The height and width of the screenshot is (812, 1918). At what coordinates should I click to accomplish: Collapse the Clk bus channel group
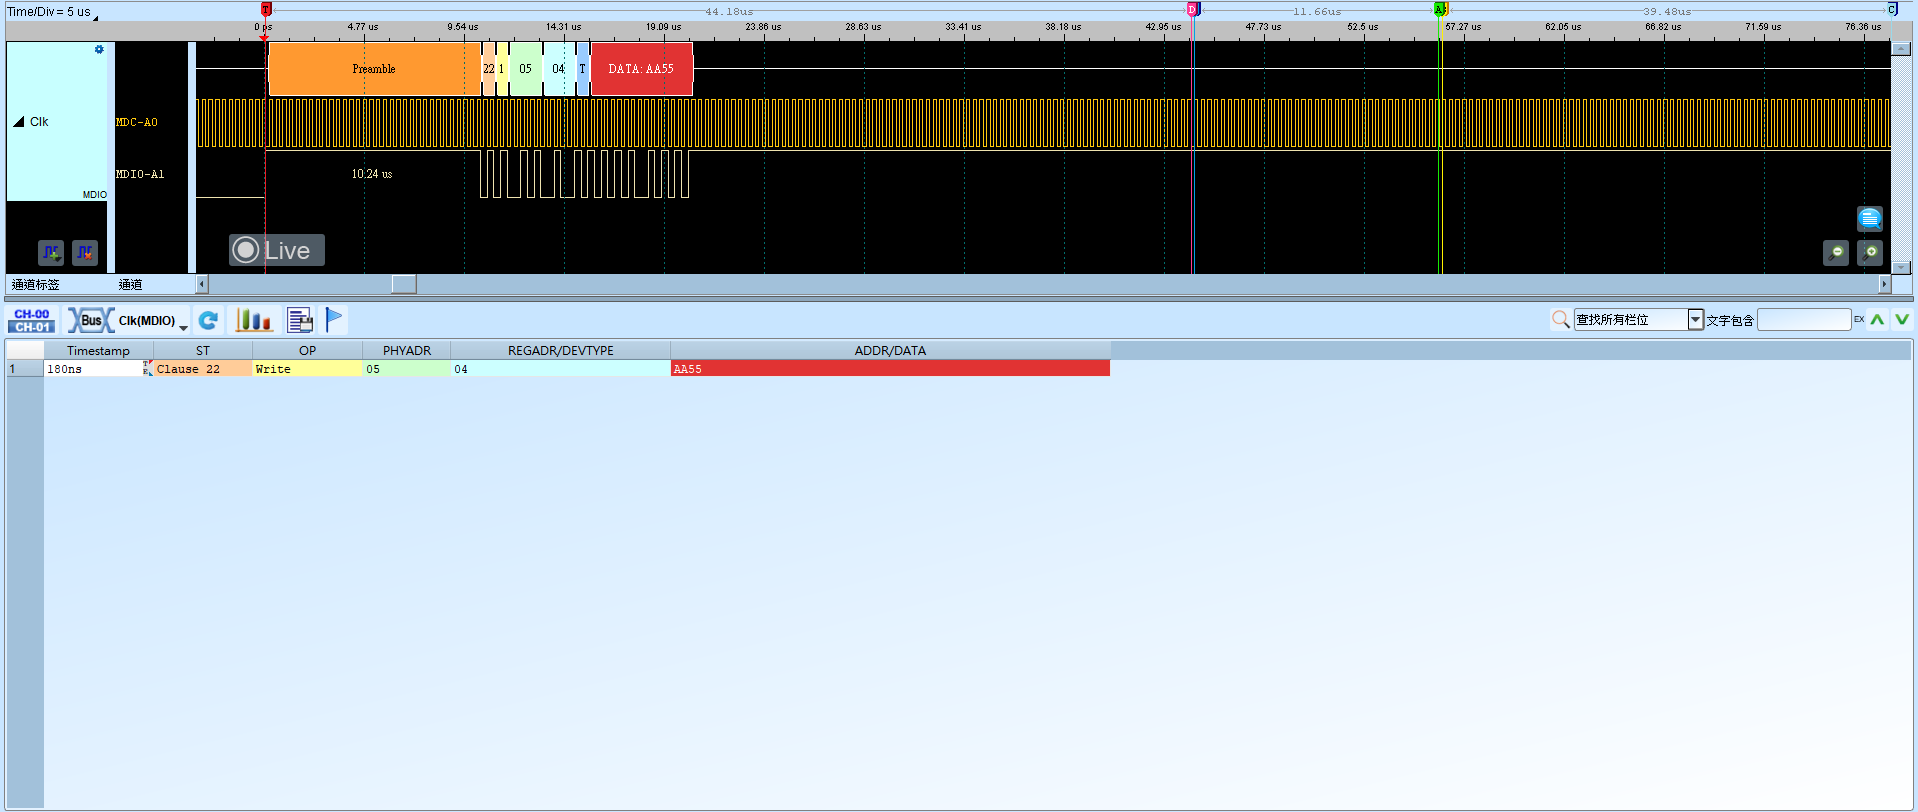[19, 122]
